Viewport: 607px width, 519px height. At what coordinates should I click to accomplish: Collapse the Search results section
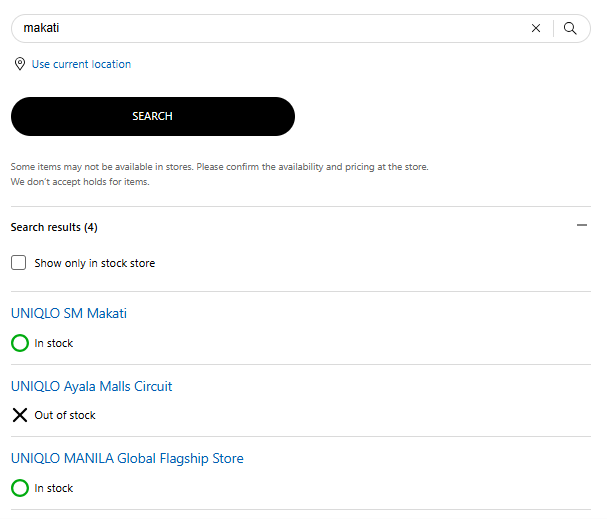pos(582,225)
